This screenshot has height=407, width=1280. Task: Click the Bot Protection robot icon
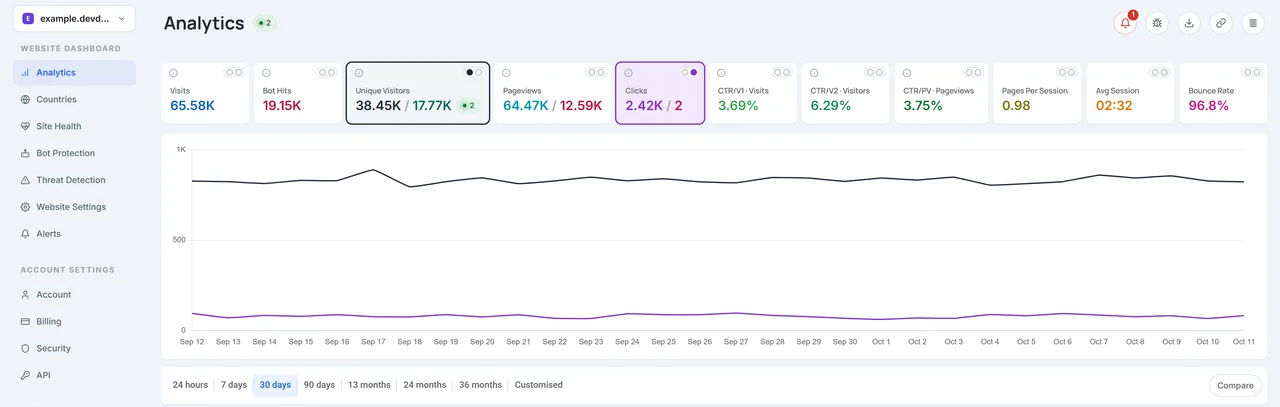(26, 154)
